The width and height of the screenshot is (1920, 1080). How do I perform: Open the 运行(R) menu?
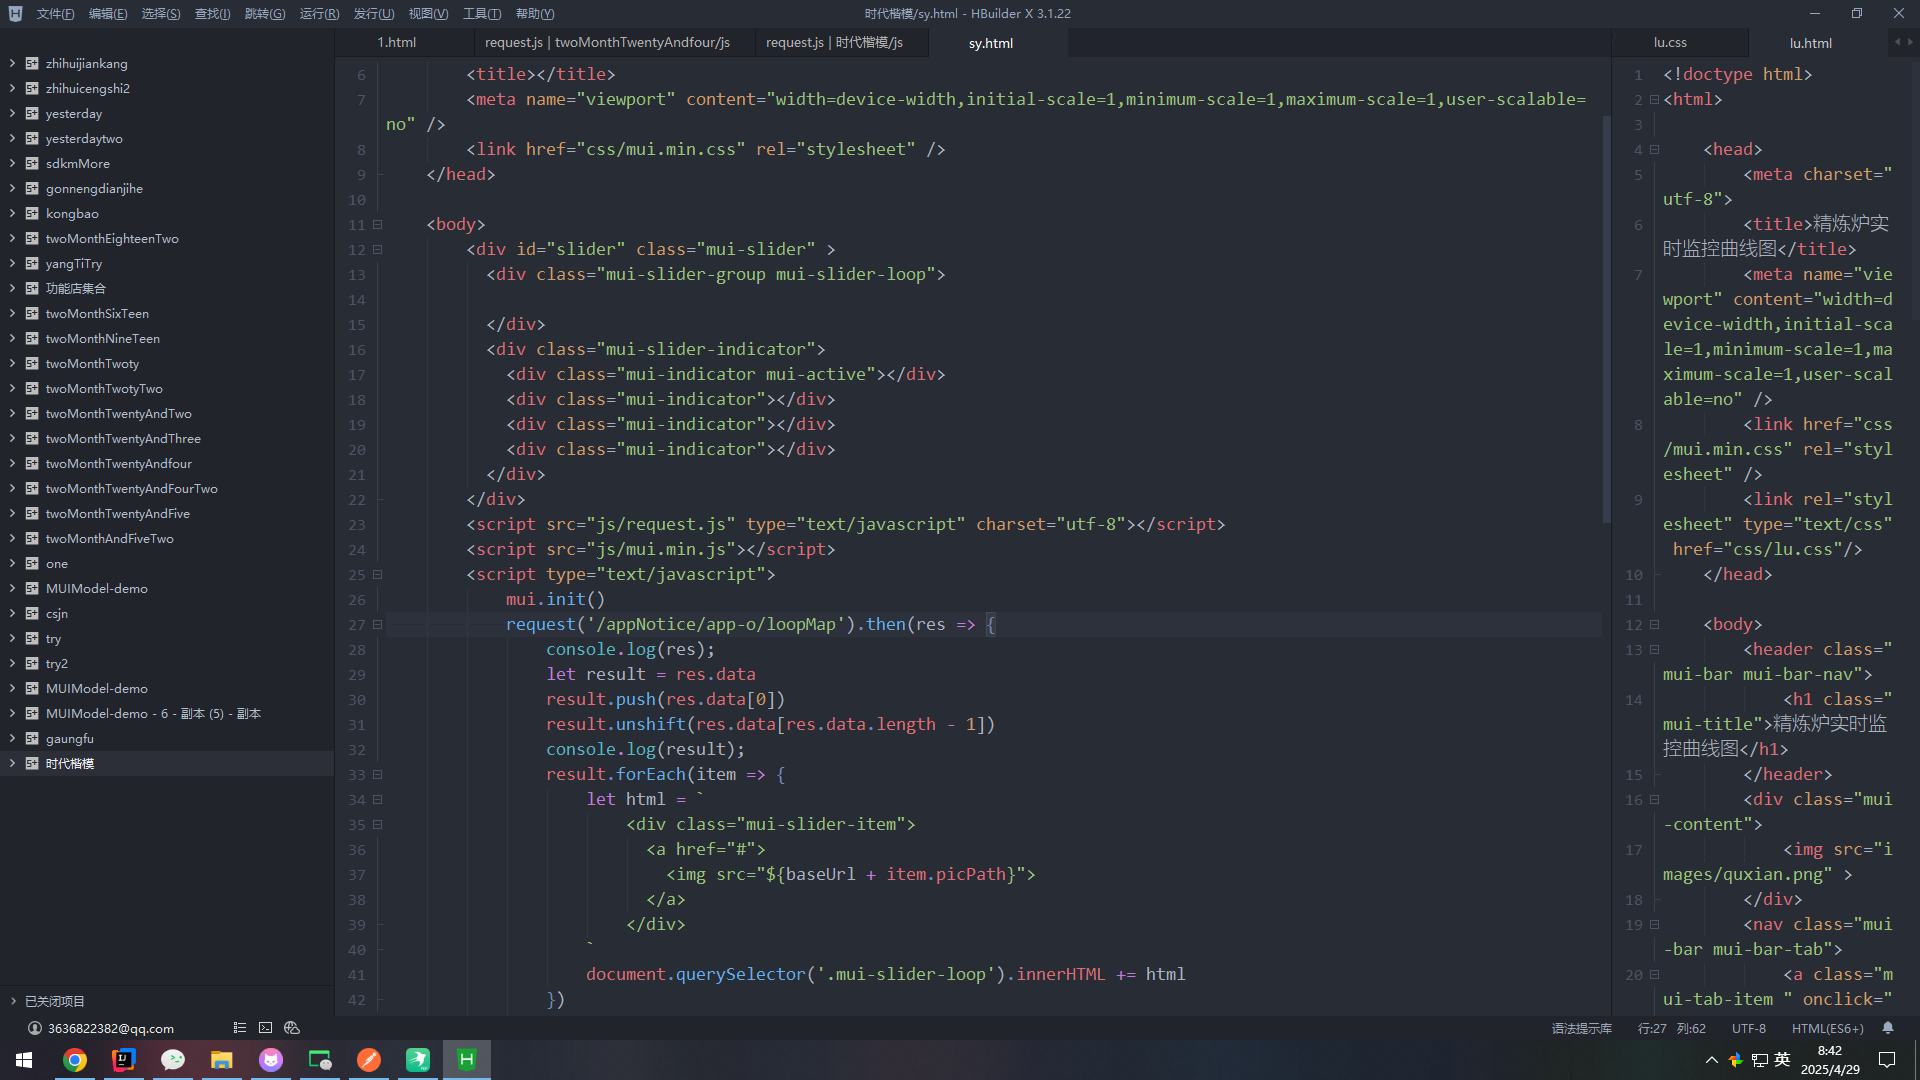(319, 13)
